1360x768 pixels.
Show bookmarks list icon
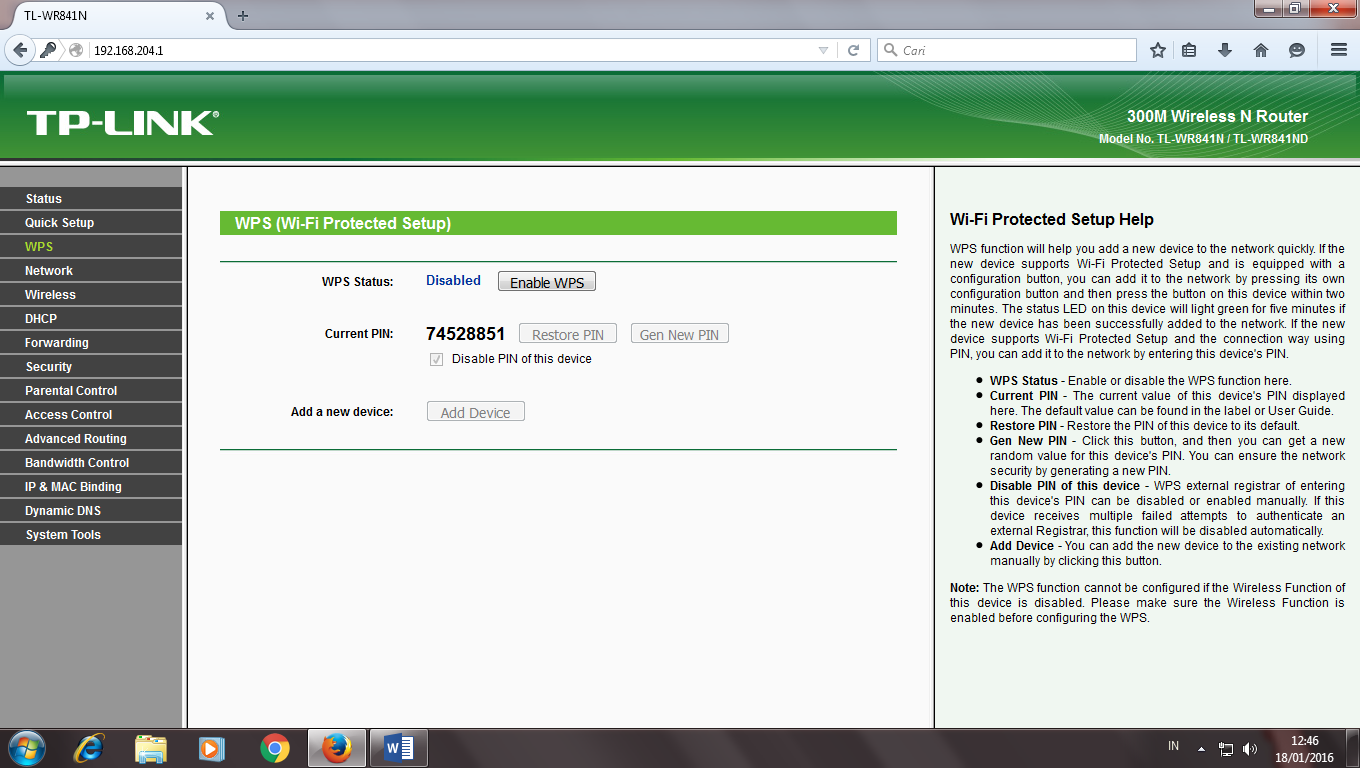tap(1189, 50)
